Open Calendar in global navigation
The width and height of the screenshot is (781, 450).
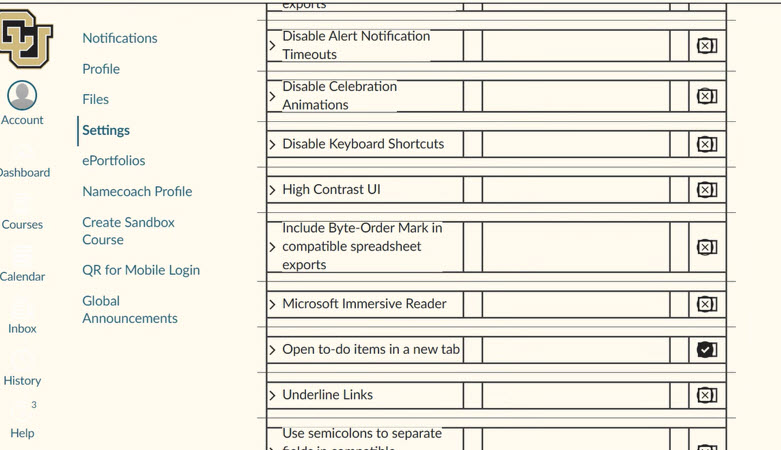tap(22, 276)
